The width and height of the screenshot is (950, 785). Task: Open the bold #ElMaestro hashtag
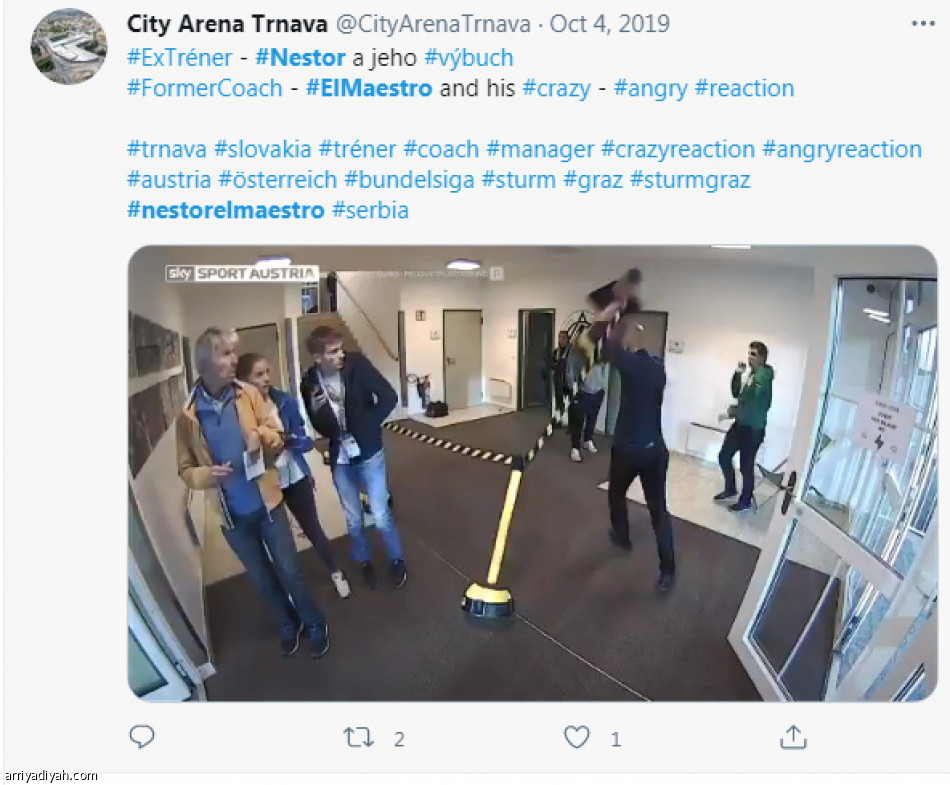coord(369,88)
